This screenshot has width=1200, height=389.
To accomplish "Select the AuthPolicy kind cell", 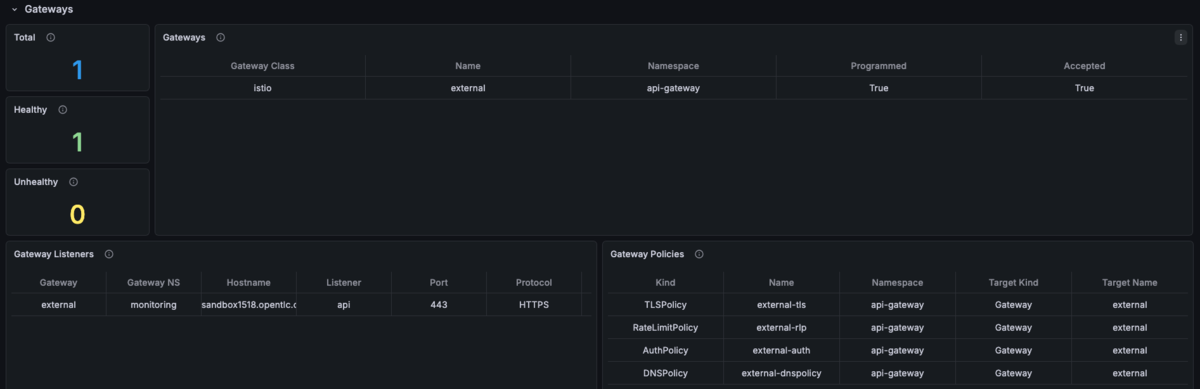I will [x=665, y=350].
